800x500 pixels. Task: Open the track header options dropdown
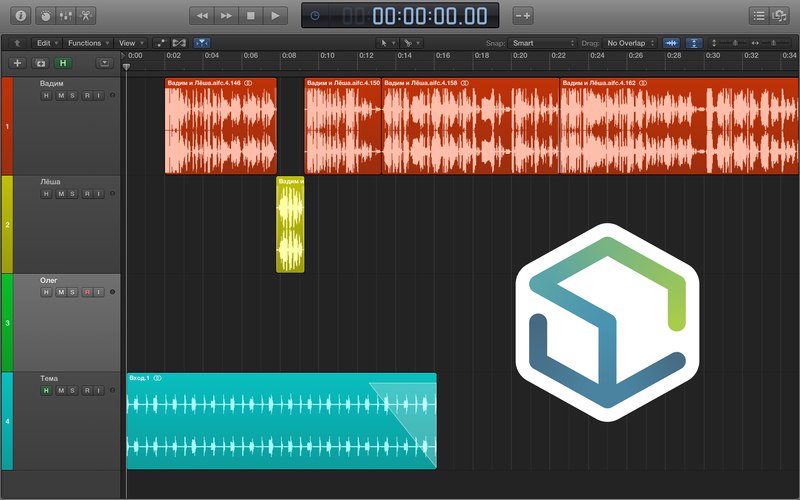[x=104, y=63]
